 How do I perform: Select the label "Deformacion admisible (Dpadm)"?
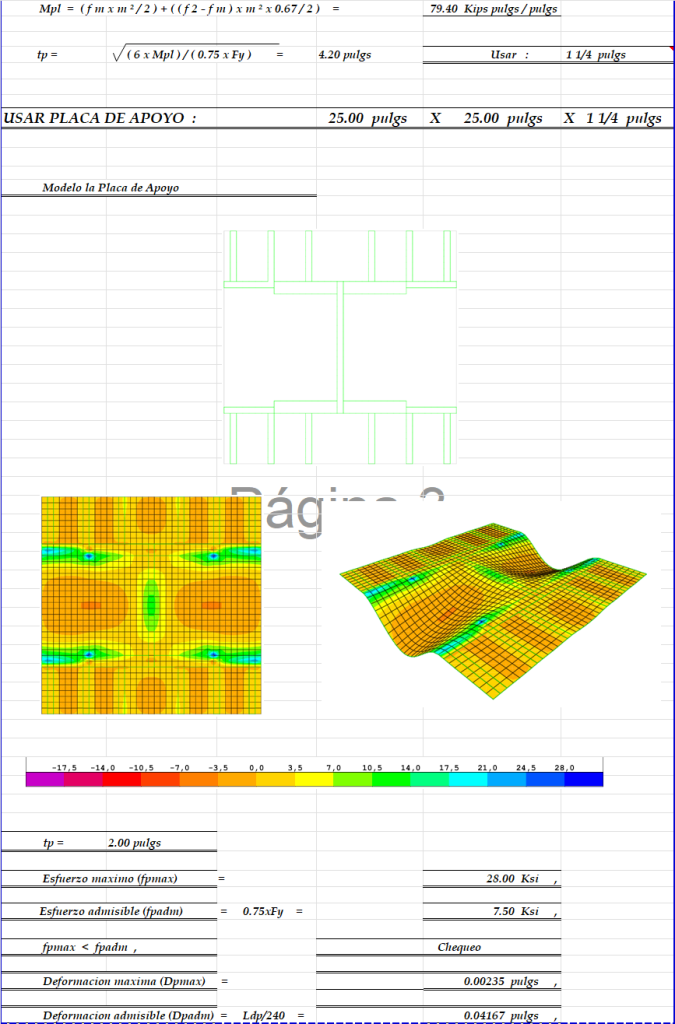click(129, 1016)
